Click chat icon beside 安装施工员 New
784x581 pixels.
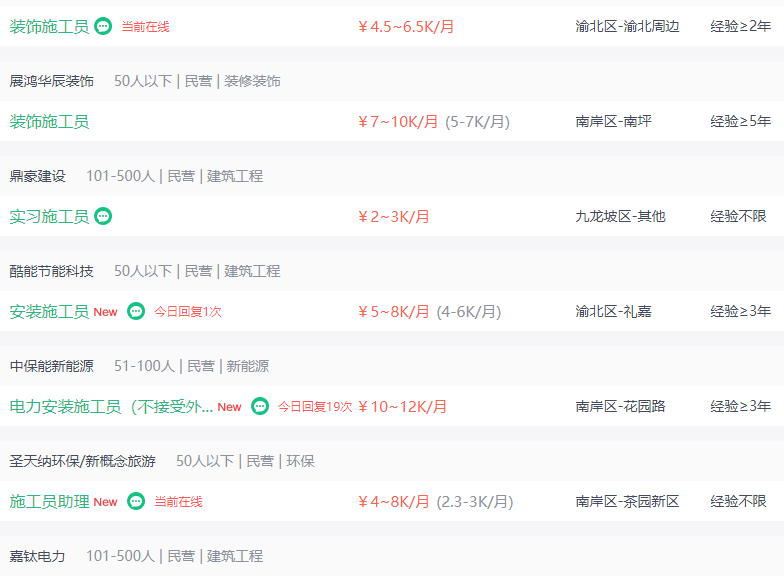click(136, 311)
